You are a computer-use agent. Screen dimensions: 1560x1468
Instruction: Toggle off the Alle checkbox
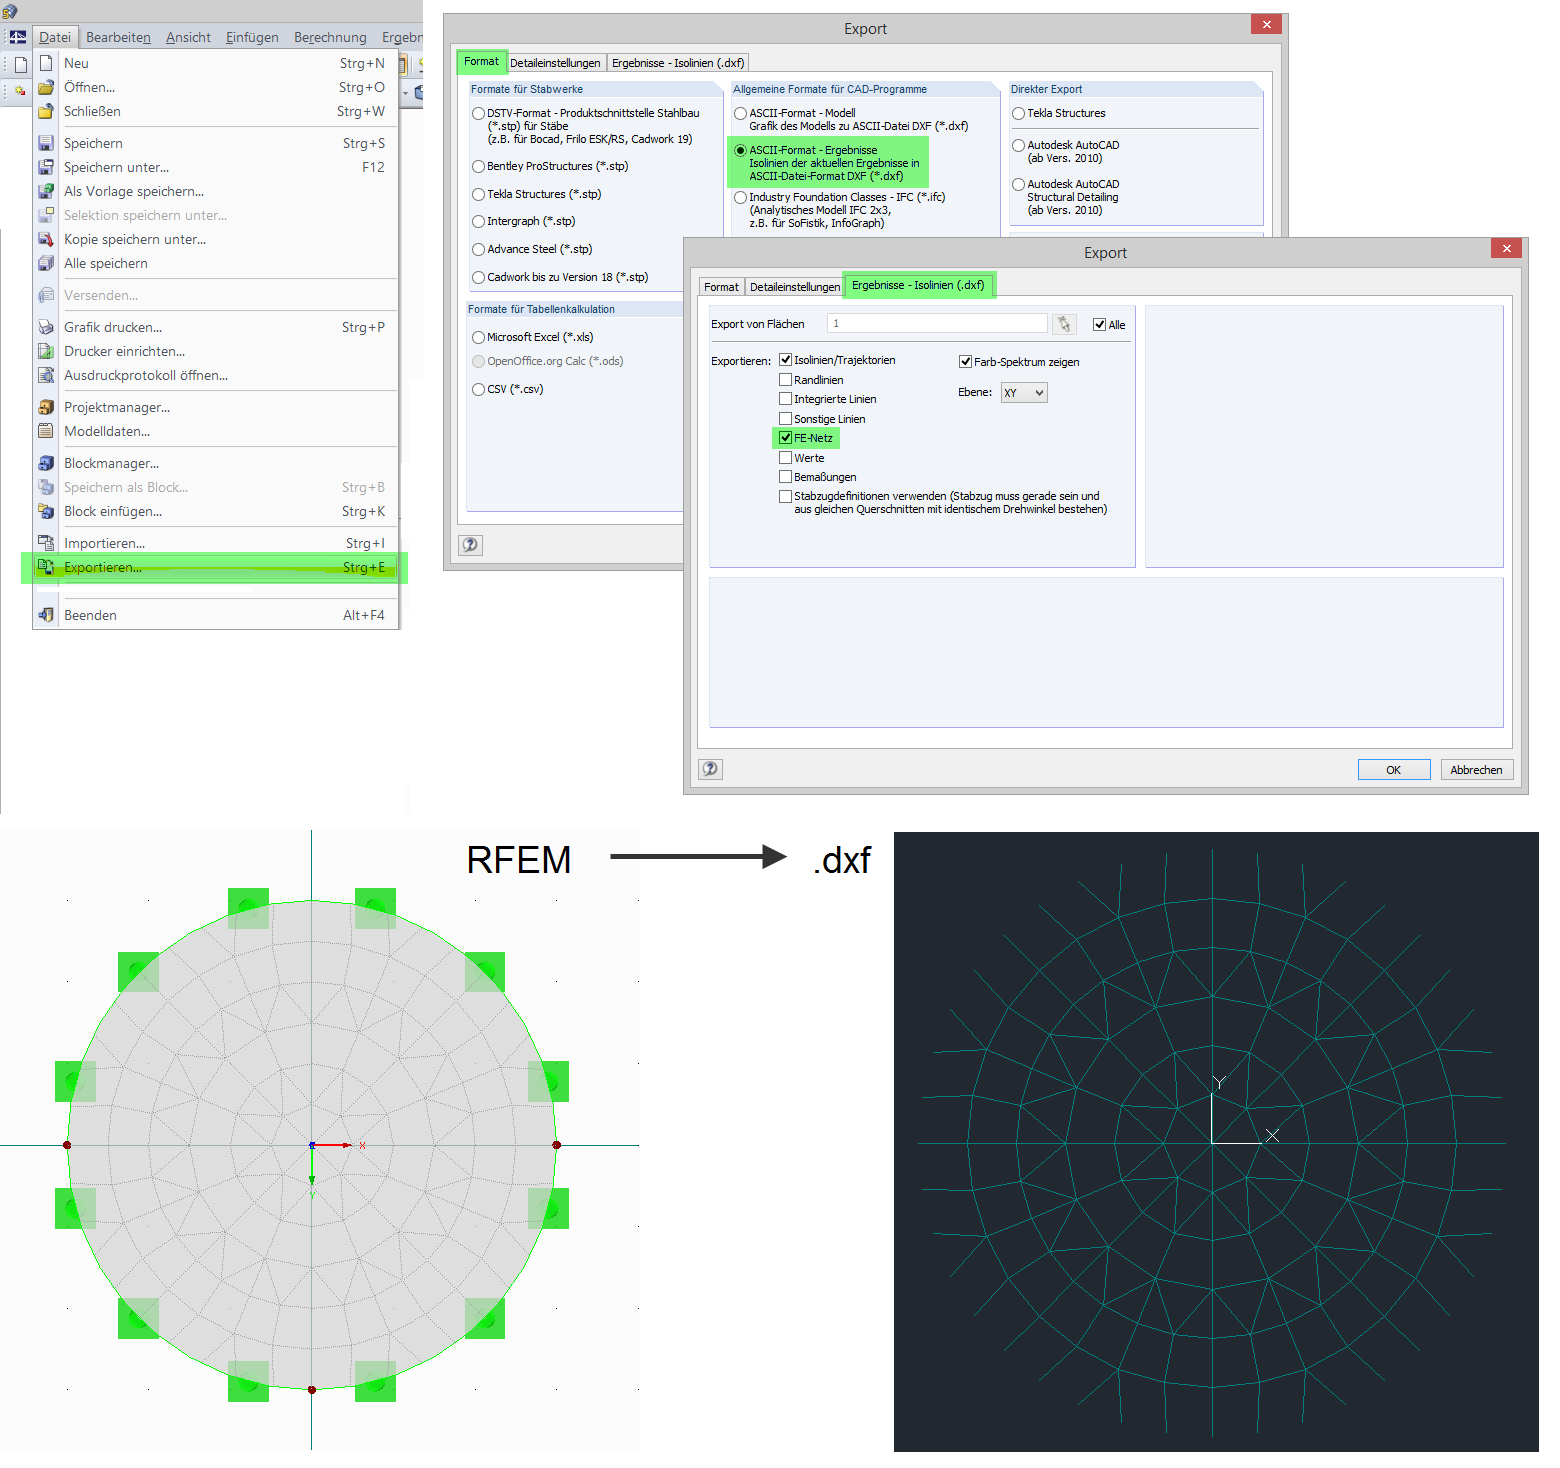point(1099,324)
